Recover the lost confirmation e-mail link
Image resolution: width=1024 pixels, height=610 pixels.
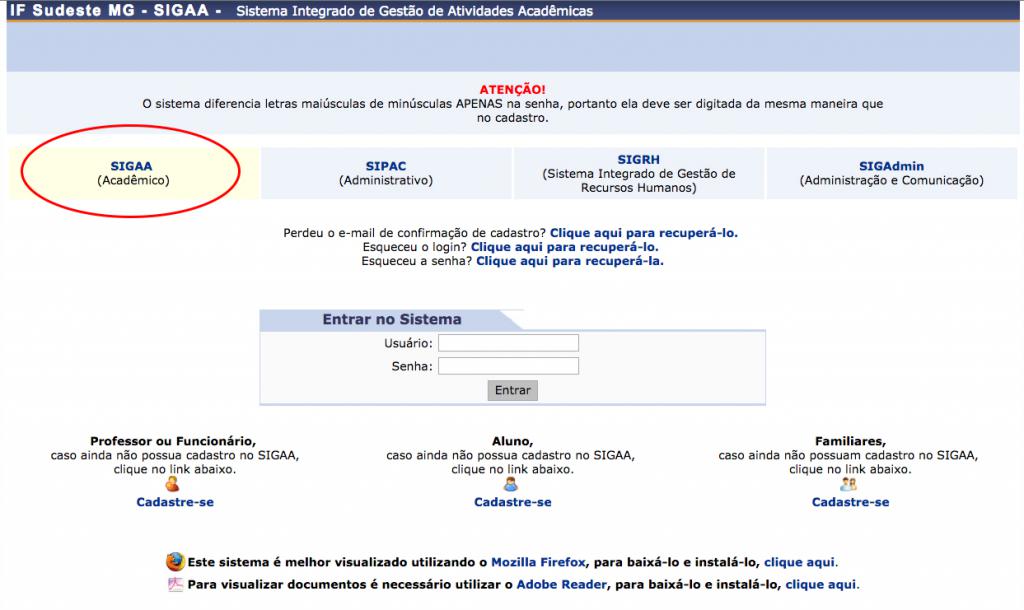tap(643, 233)
